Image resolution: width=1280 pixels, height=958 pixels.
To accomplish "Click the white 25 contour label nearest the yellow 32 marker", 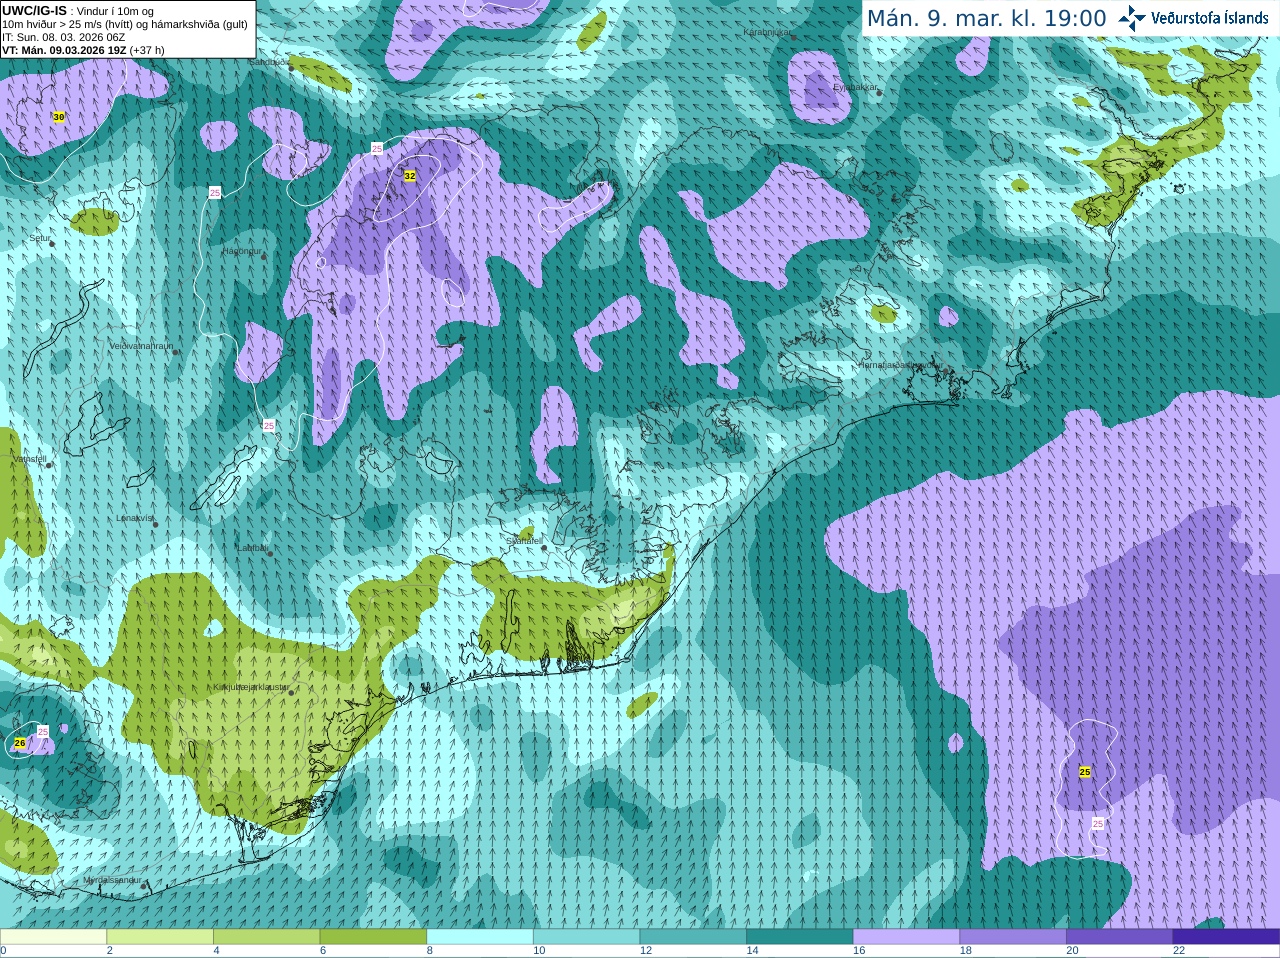I will (377, 148).
